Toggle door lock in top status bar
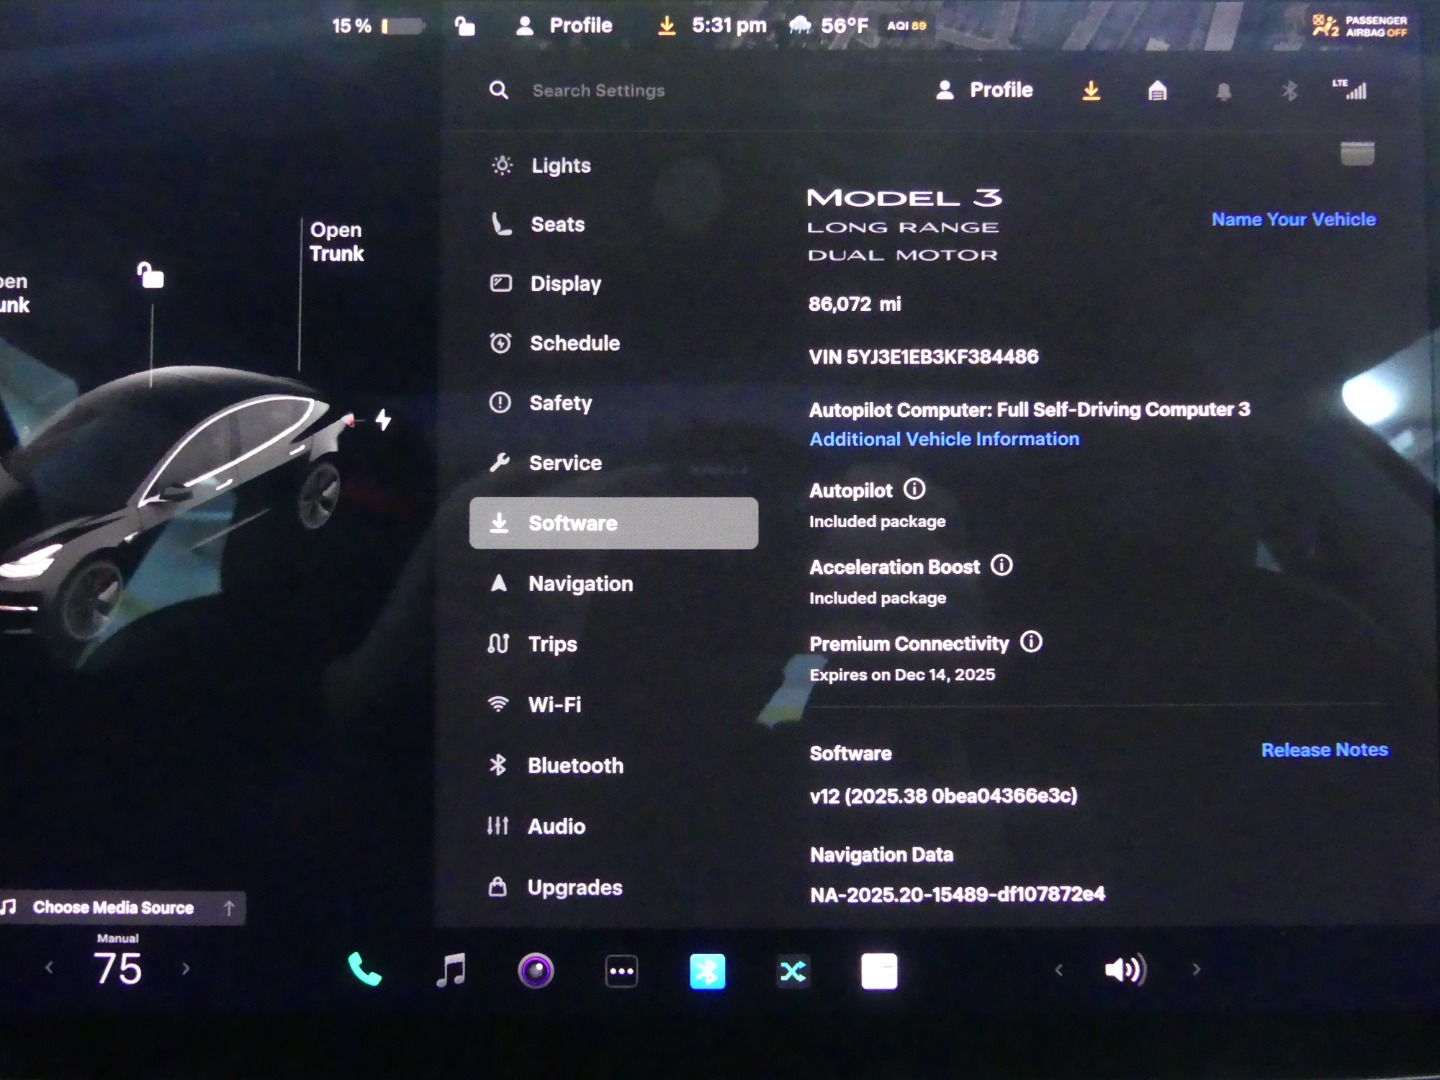The width and height of the screenshot is (1440, 1080). click(465, 26)
